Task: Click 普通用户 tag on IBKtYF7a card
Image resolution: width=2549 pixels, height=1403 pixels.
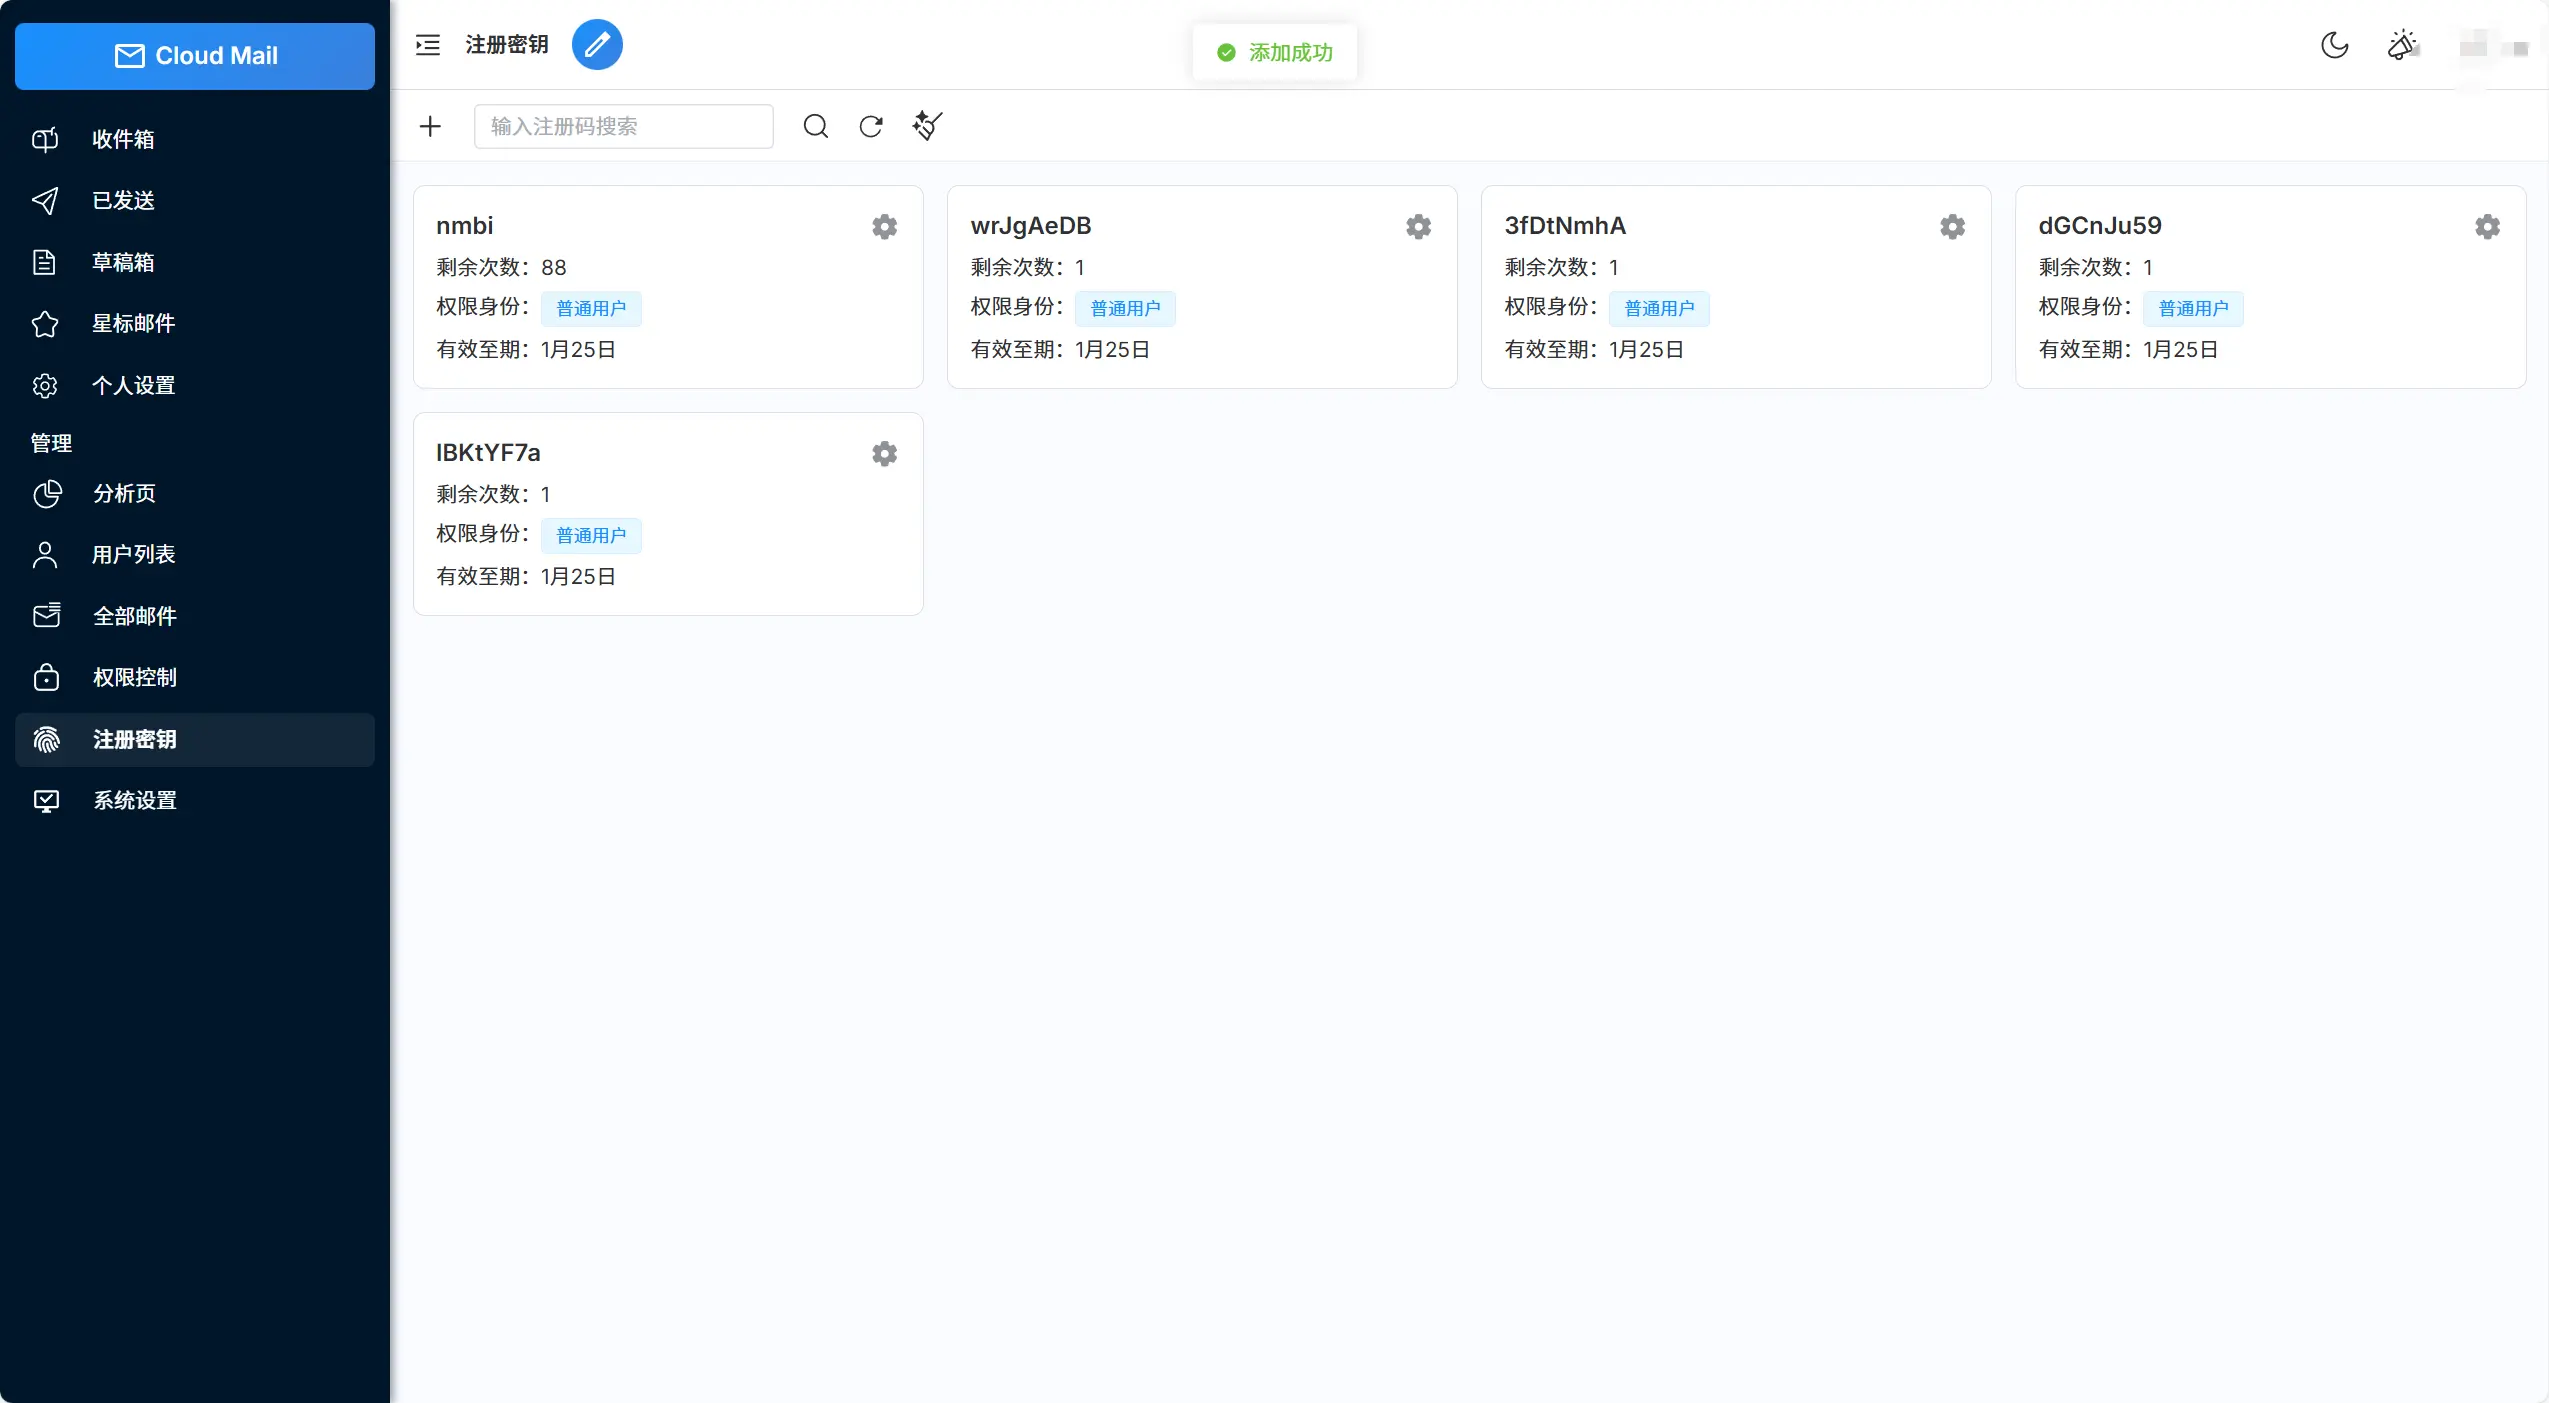Action: point(591,536)
